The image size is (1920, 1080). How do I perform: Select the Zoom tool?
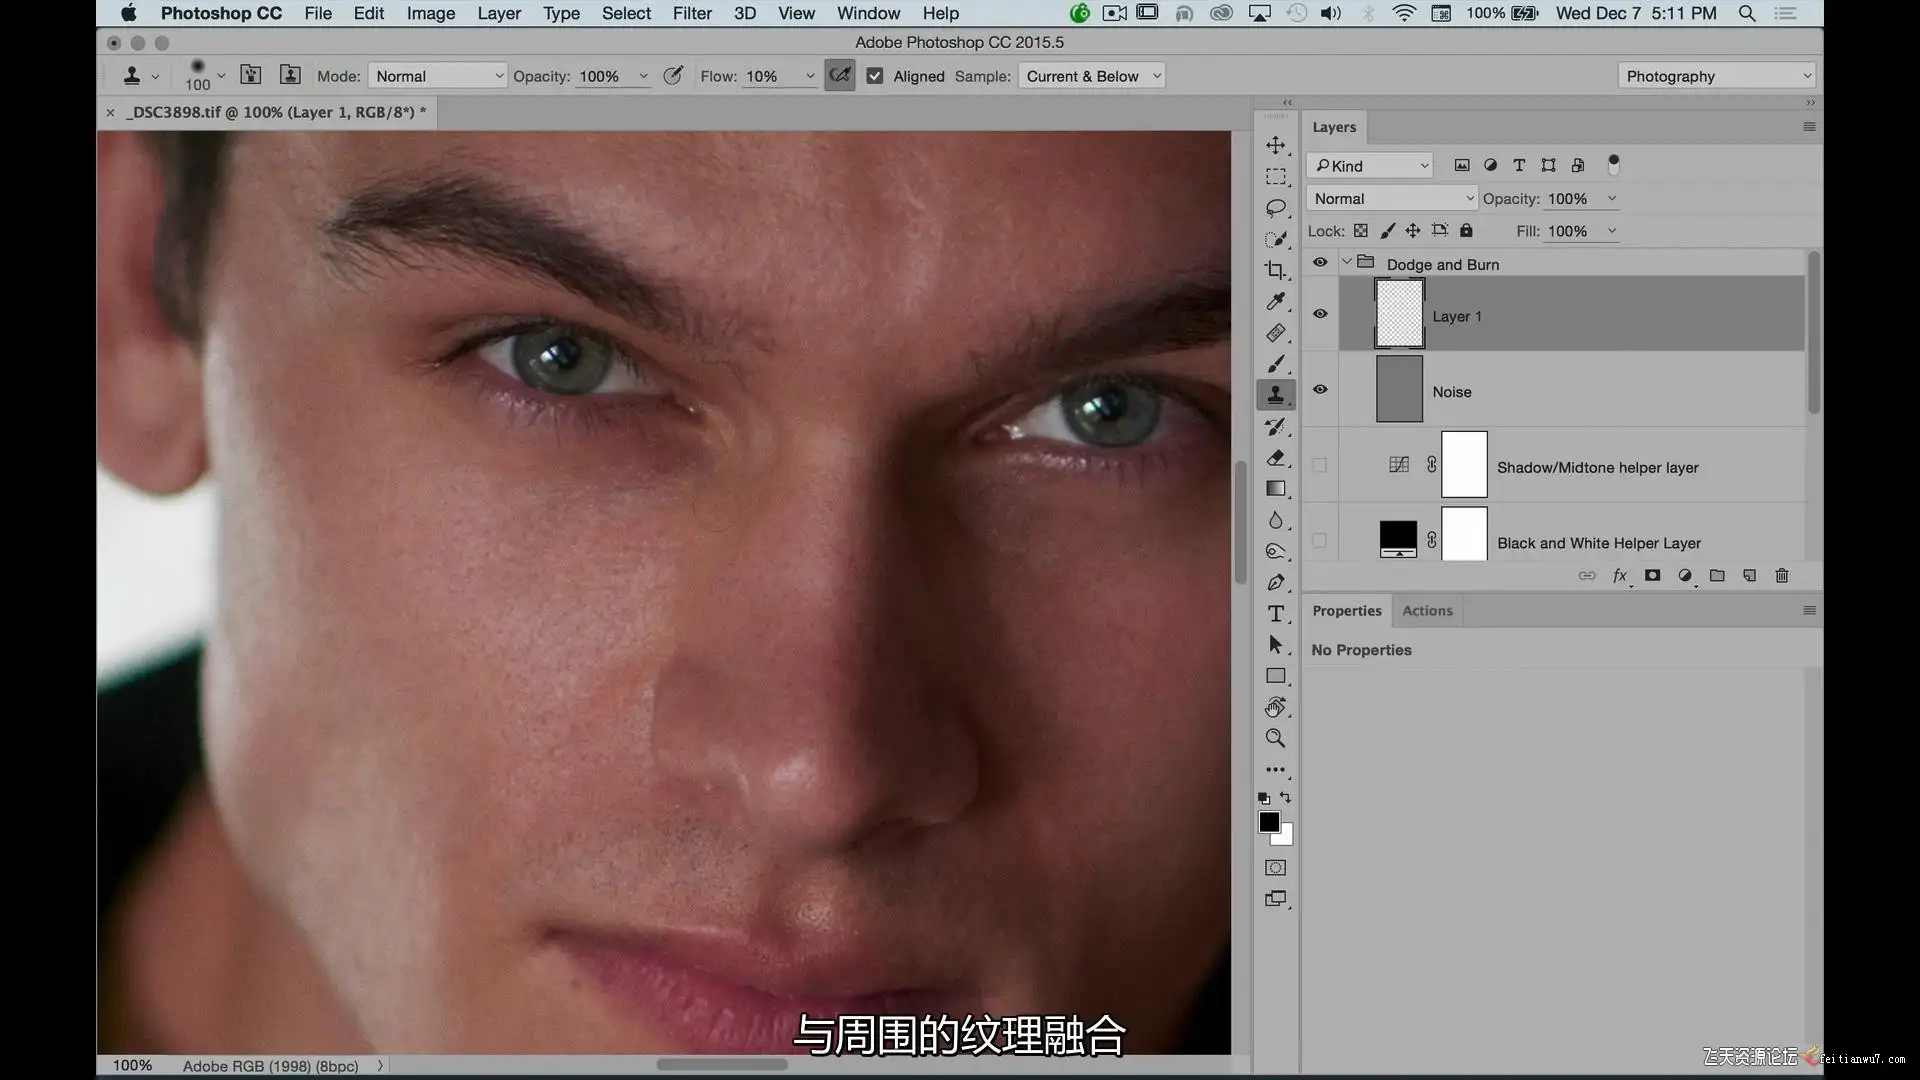1275,738
